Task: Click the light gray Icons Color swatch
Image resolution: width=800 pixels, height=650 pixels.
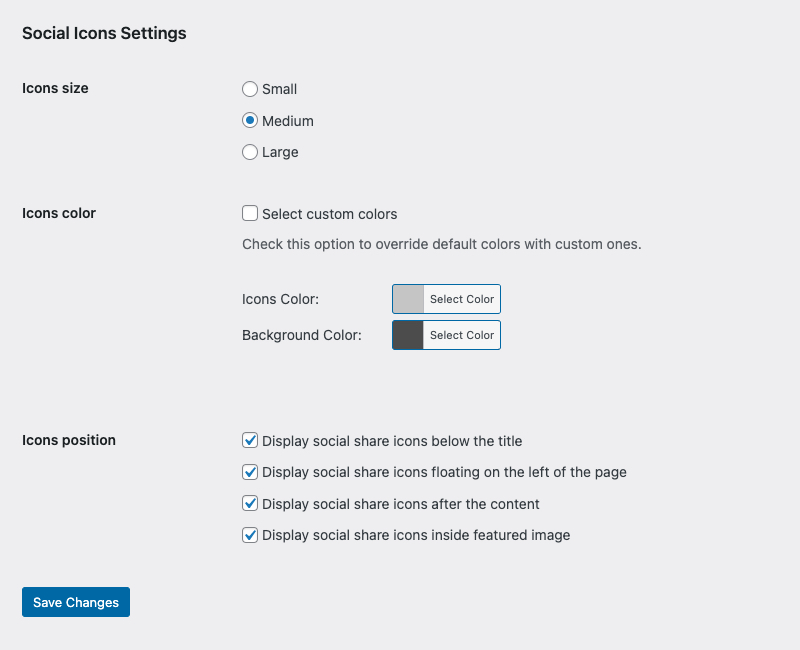Action: pos(408,299)
